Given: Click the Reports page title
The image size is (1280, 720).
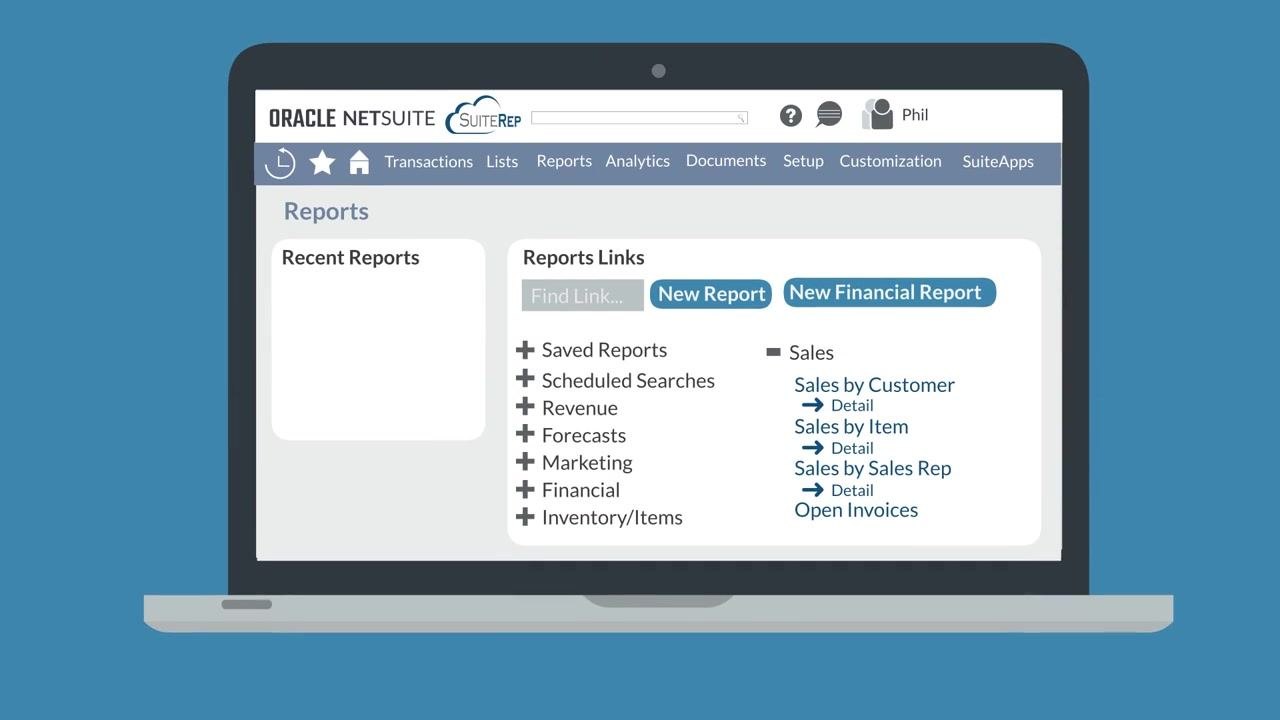Looking at the screenshot, I should 326,212.
